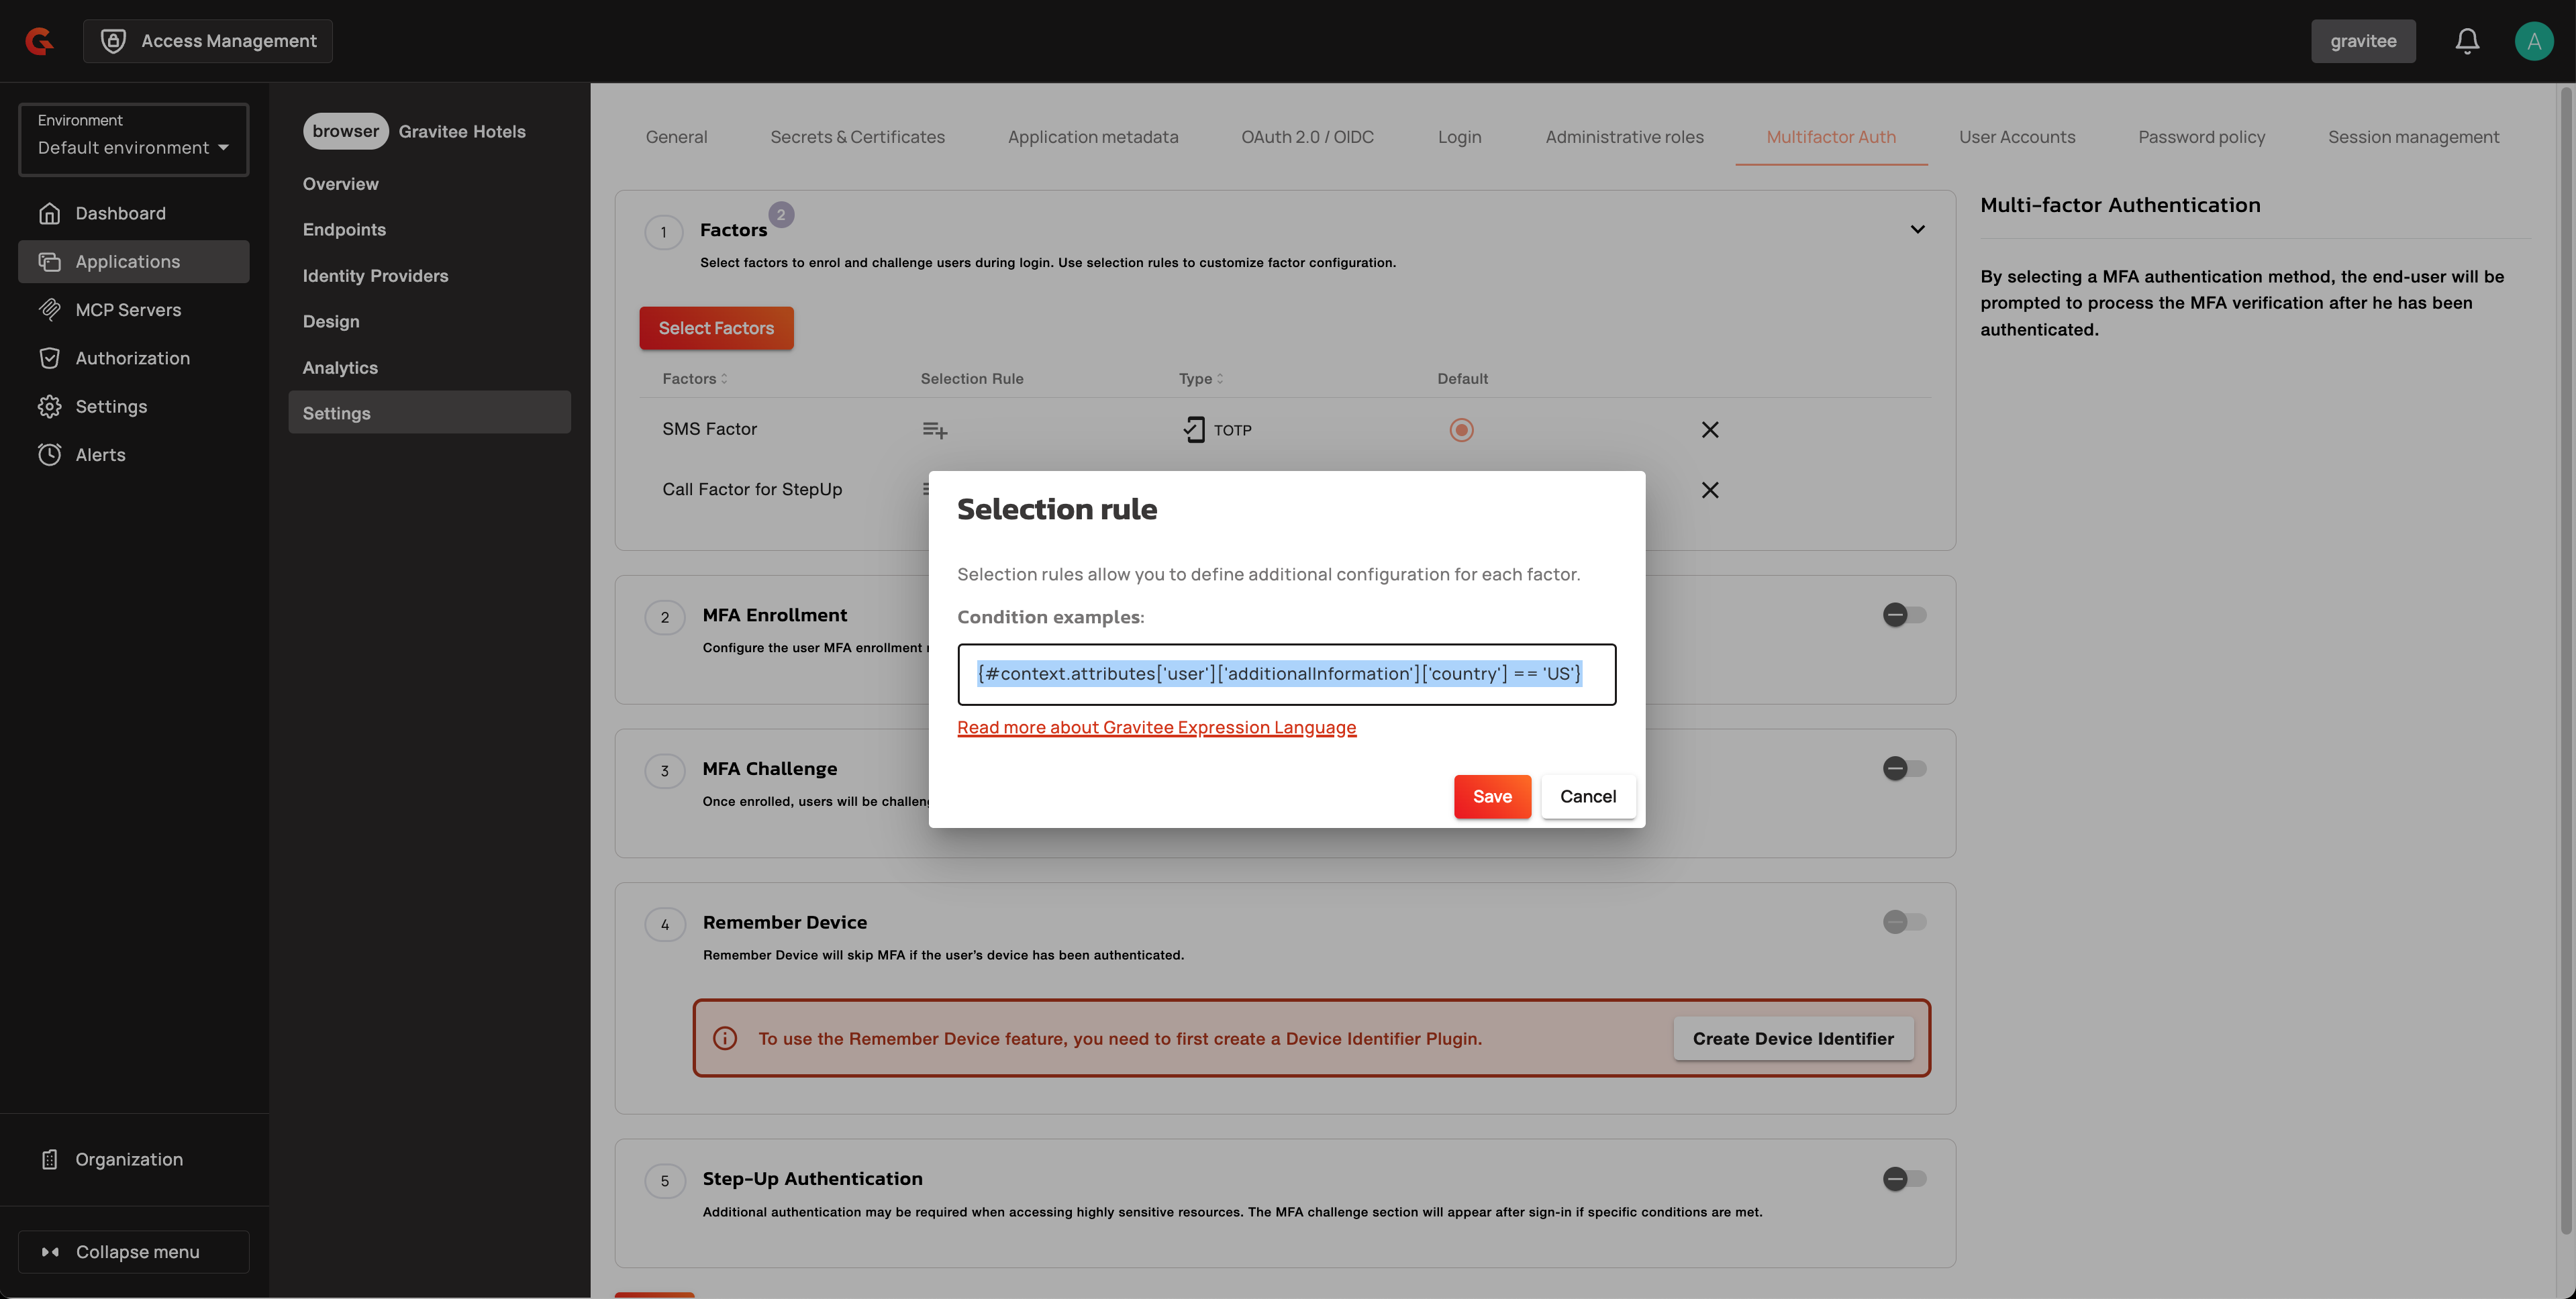
Task: Remove Call Factor for StepUp row
Action: (1710, 490)
